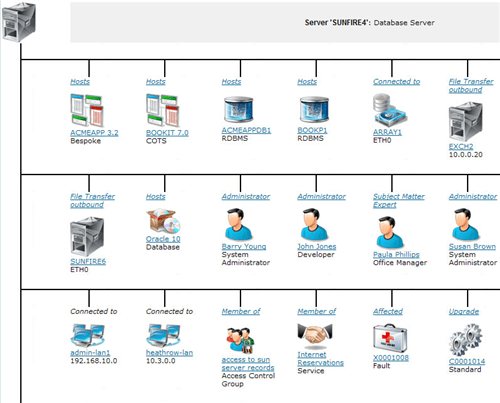The image size is (500, 403).
Task: Open the Barry Young link
Action: pyautogui.click(x=244, y=247)
